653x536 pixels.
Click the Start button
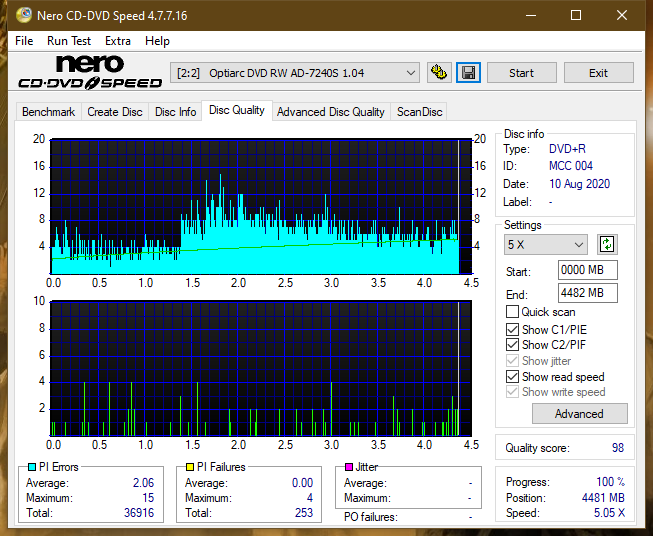tap(521, 73)
